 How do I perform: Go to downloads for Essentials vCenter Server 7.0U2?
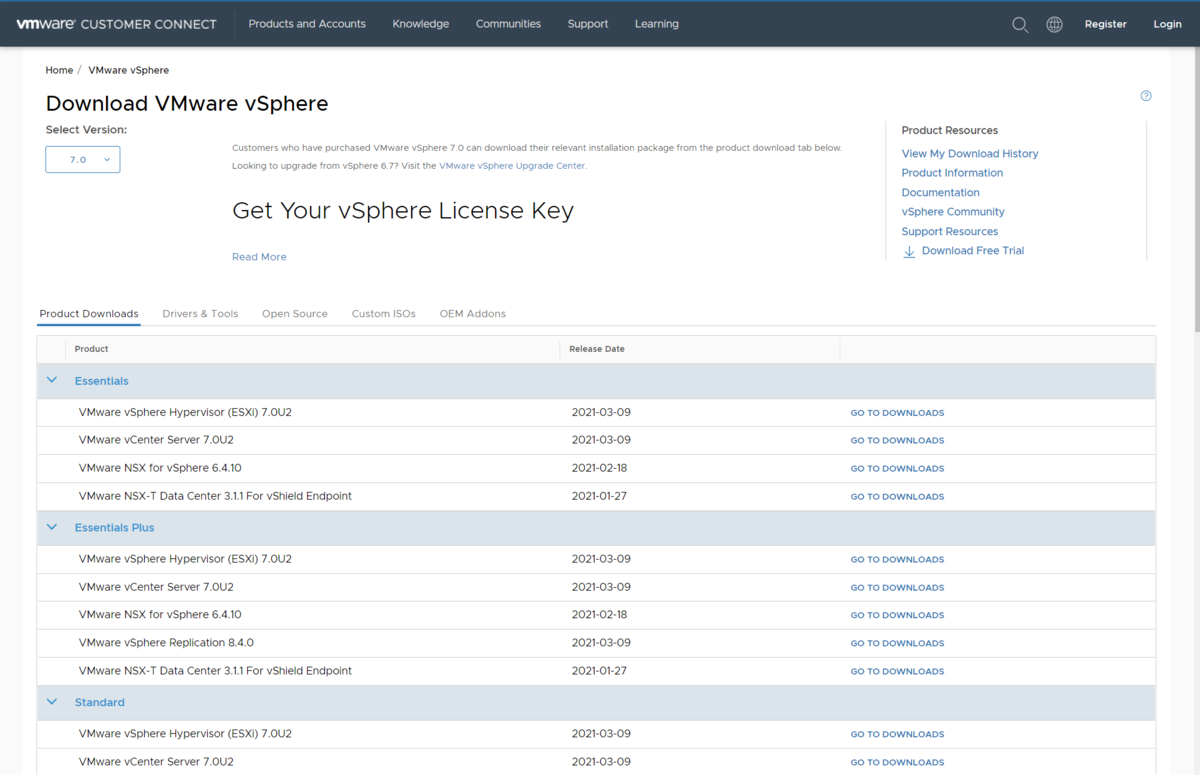[x=897, y=441]
